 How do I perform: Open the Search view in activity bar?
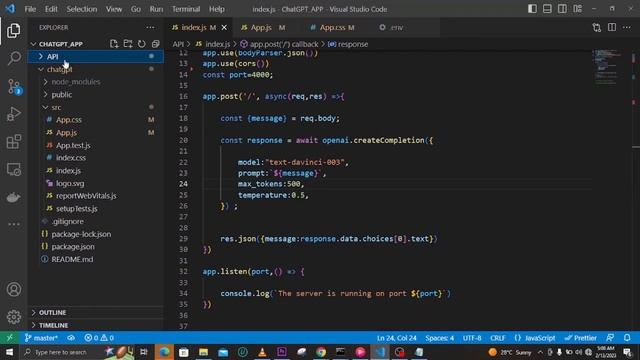(14, 58)
